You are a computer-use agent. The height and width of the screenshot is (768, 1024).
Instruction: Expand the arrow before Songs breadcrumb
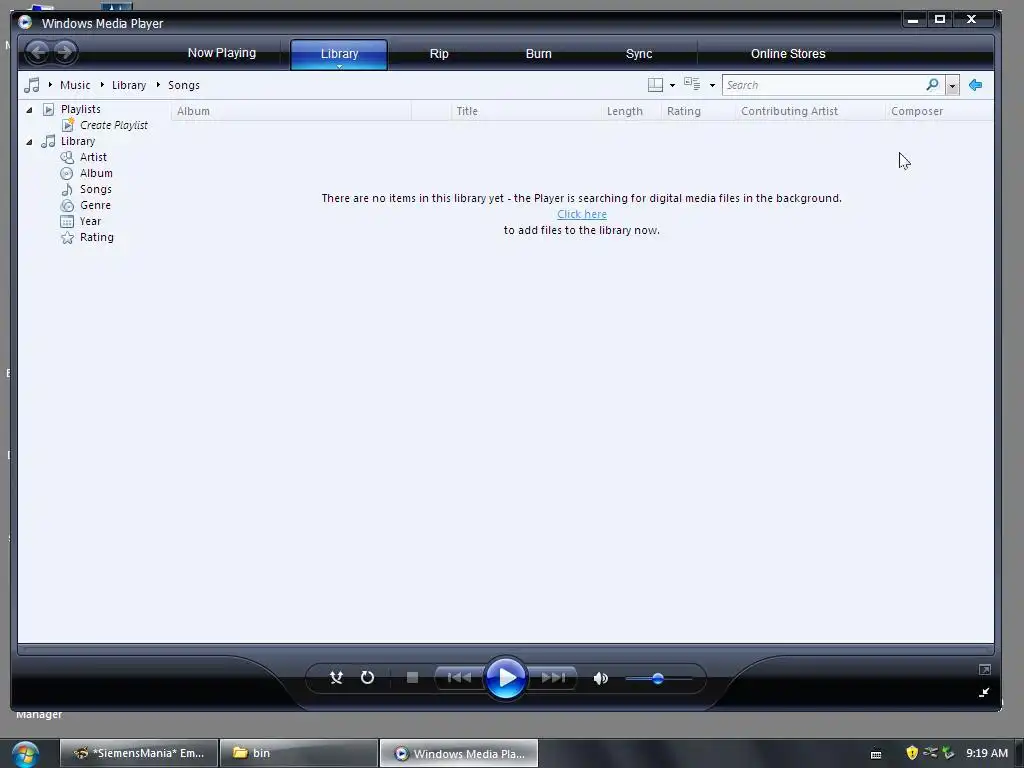(158, 85)
